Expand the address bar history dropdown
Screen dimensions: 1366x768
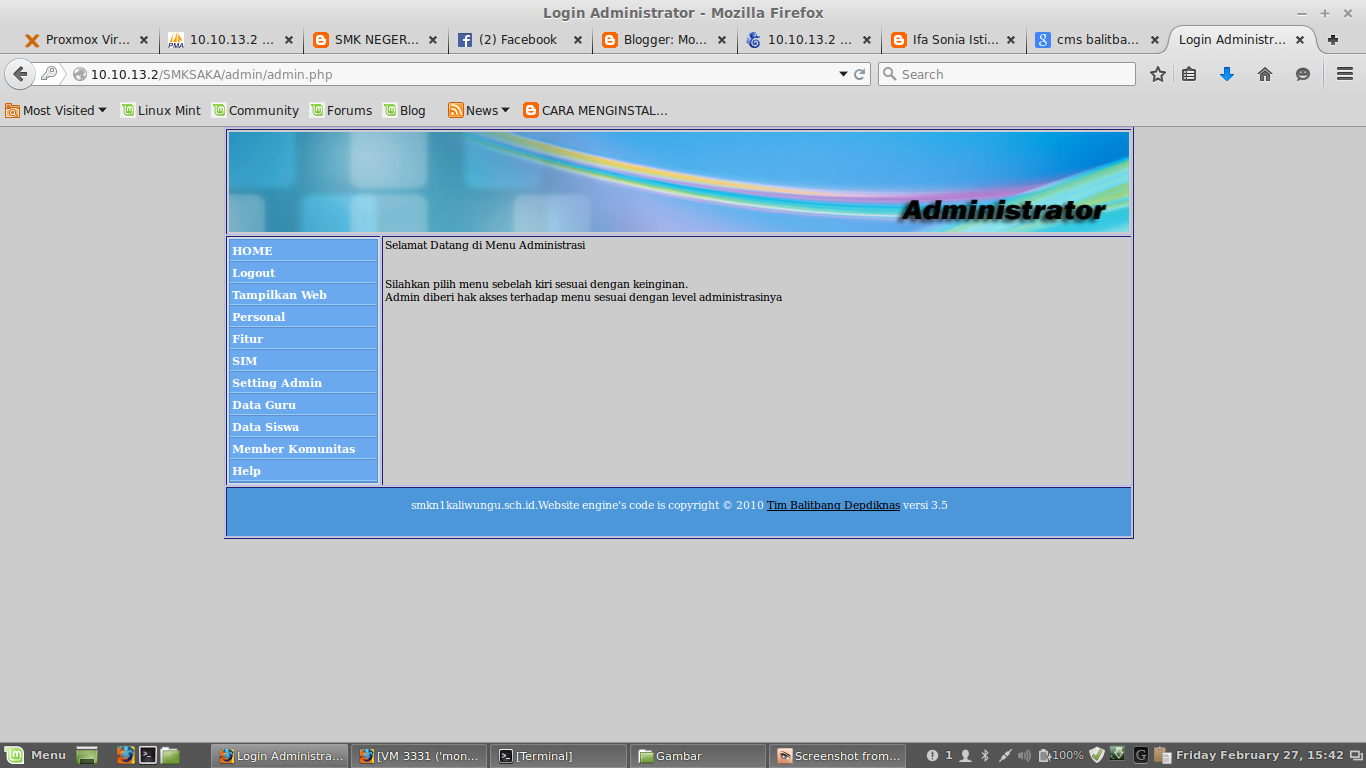point(843,73)
